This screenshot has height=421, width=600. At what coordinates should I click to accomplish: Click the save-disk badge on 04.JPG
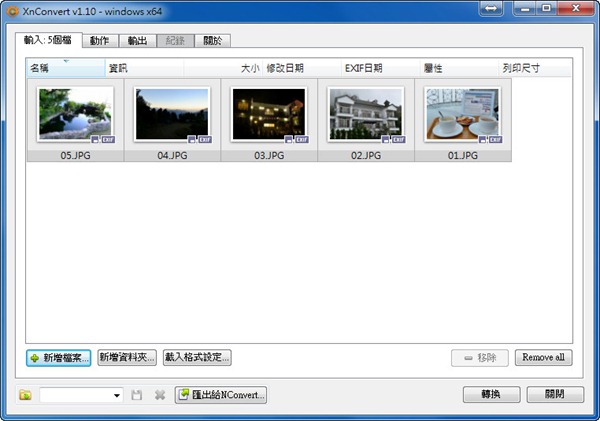click(192, 139)
